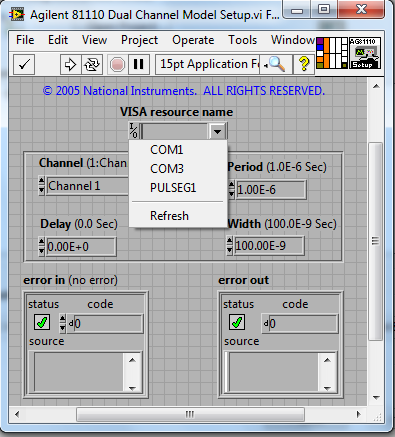Image resolution: width=395 pixels, height=437 pixels.
Task: Click the window vertical scroll down arrow
Action: [376, 397]
